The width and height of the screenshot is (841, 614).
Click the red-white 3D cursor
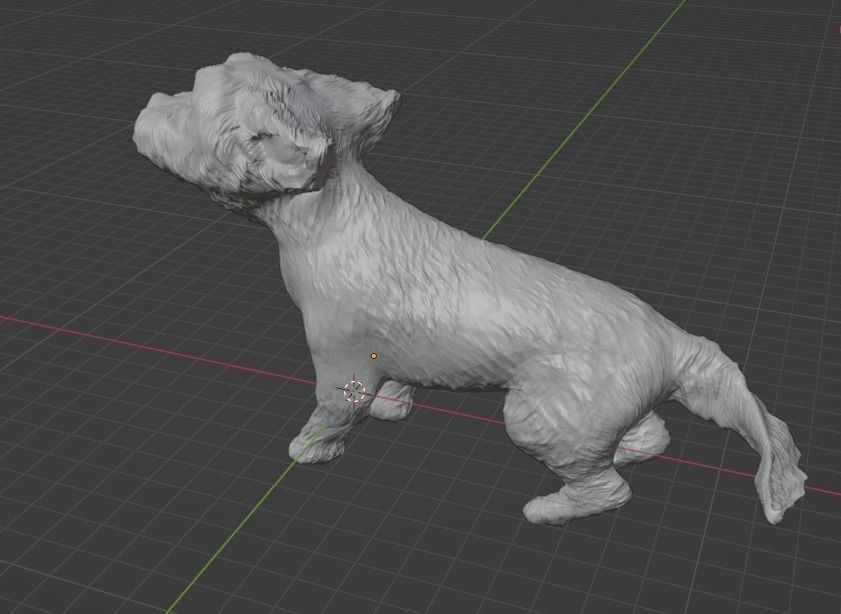tap(354, 391)
